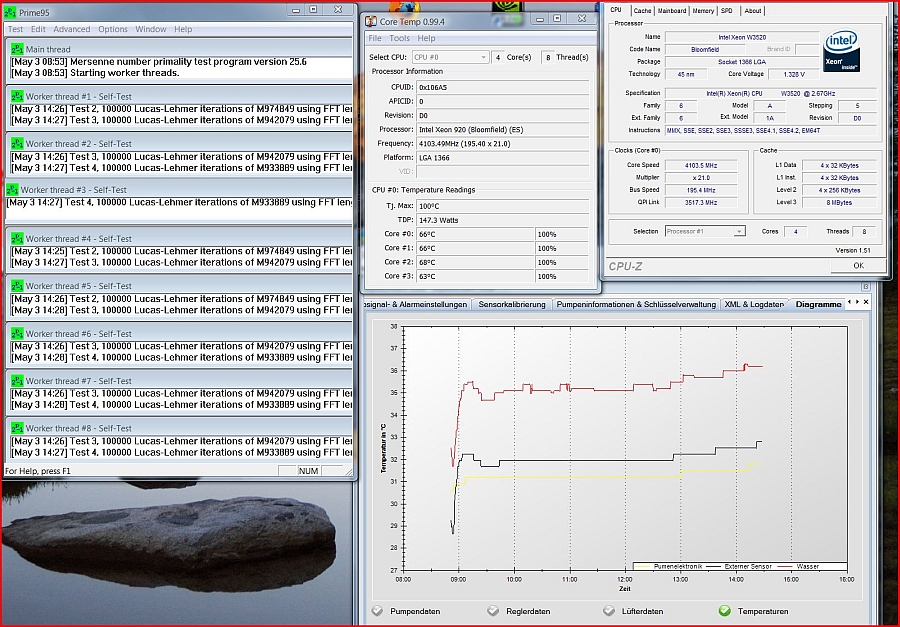The width and height of the screenshot is (900, 627).
Task: Switch to the About tab in CPU-Z
Action: click(752, 11)
